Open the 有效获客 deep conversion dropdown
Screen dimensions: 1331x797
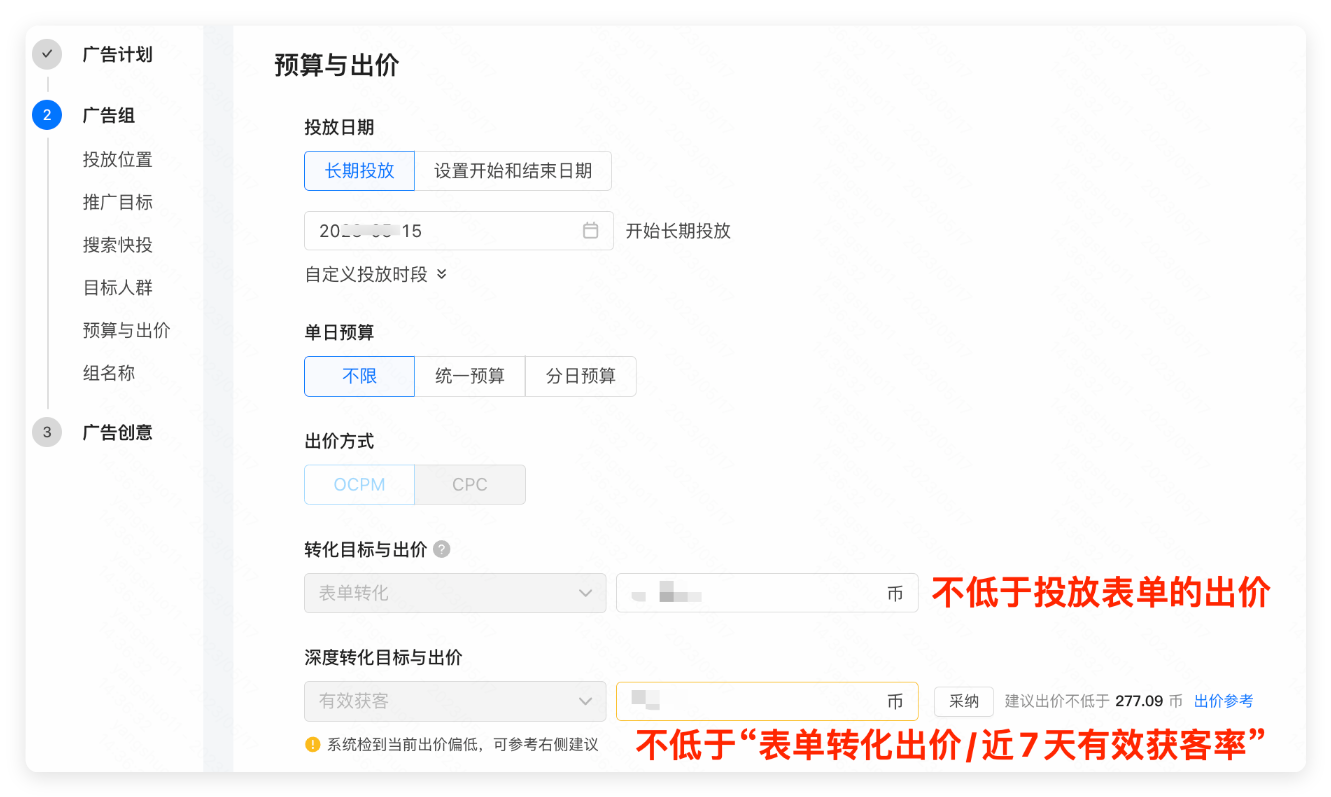click(455, 701)
